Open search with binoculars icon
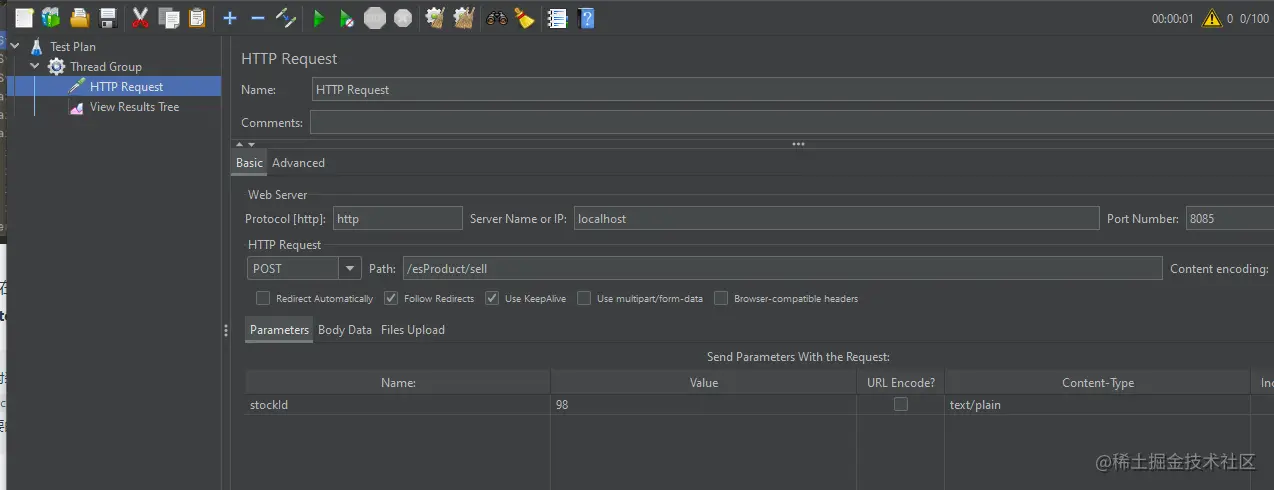 (x=496, y=17)
